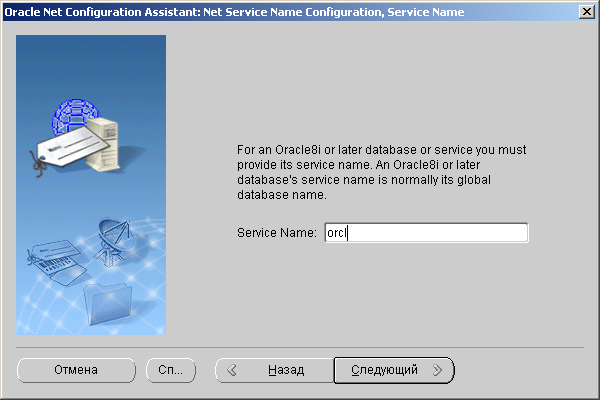Cancel the wizard with the Отмена button

pyautogui.click(x=76, y=370)
